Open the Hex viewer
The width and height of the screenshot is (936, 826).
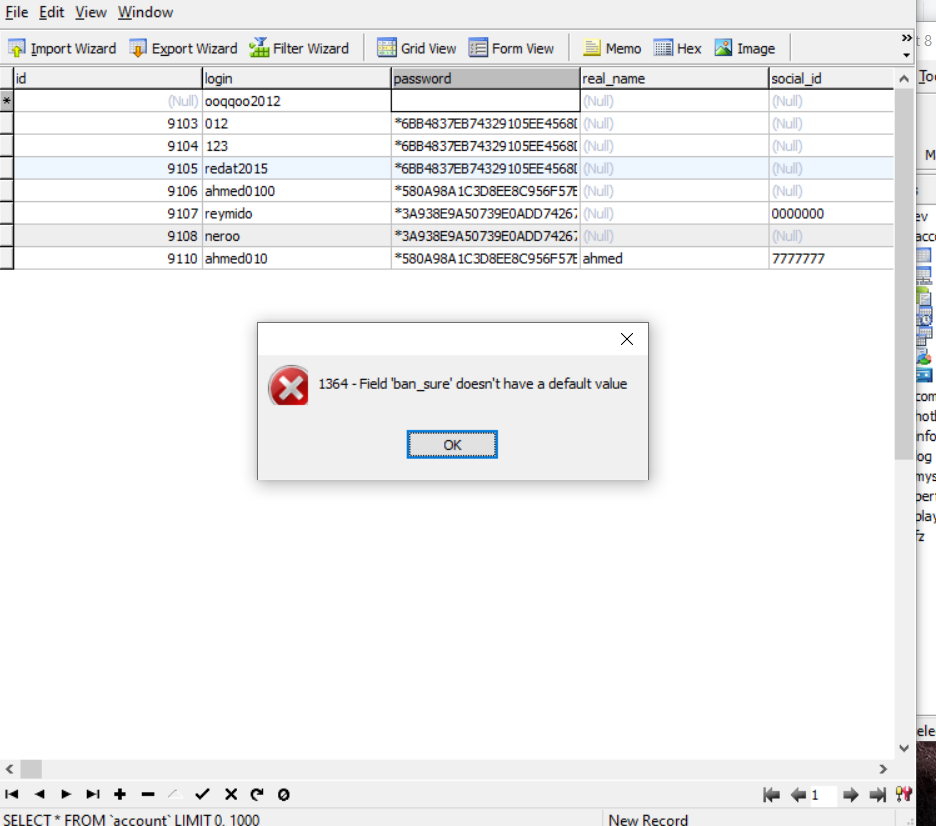tap(678, 48)
